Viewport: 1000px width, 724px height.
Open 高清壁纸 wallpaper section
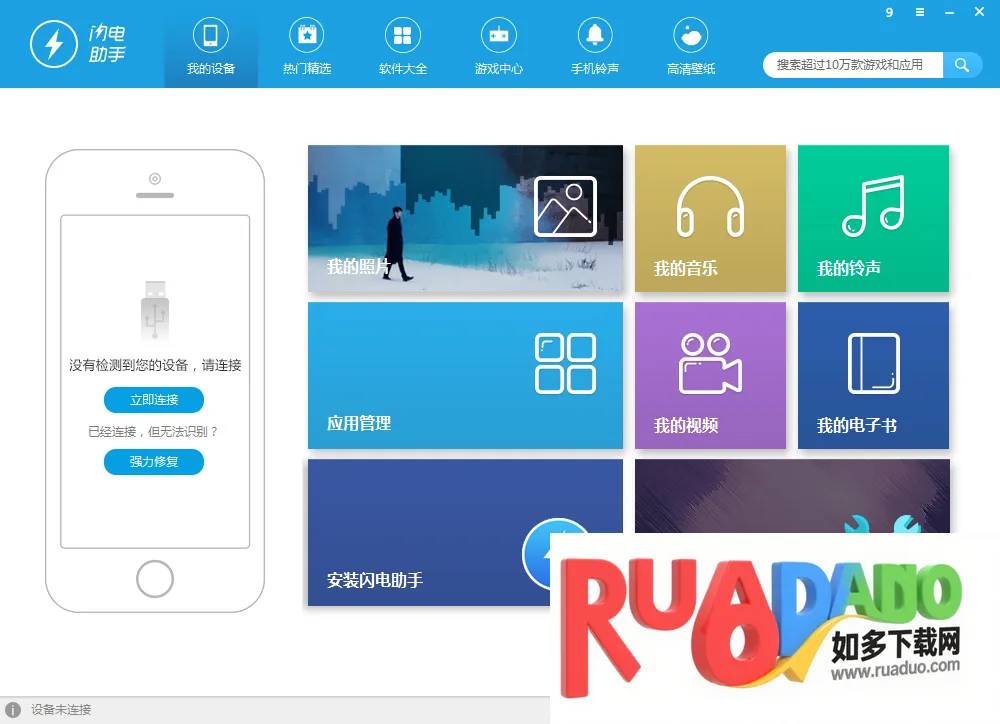(691, 47)
